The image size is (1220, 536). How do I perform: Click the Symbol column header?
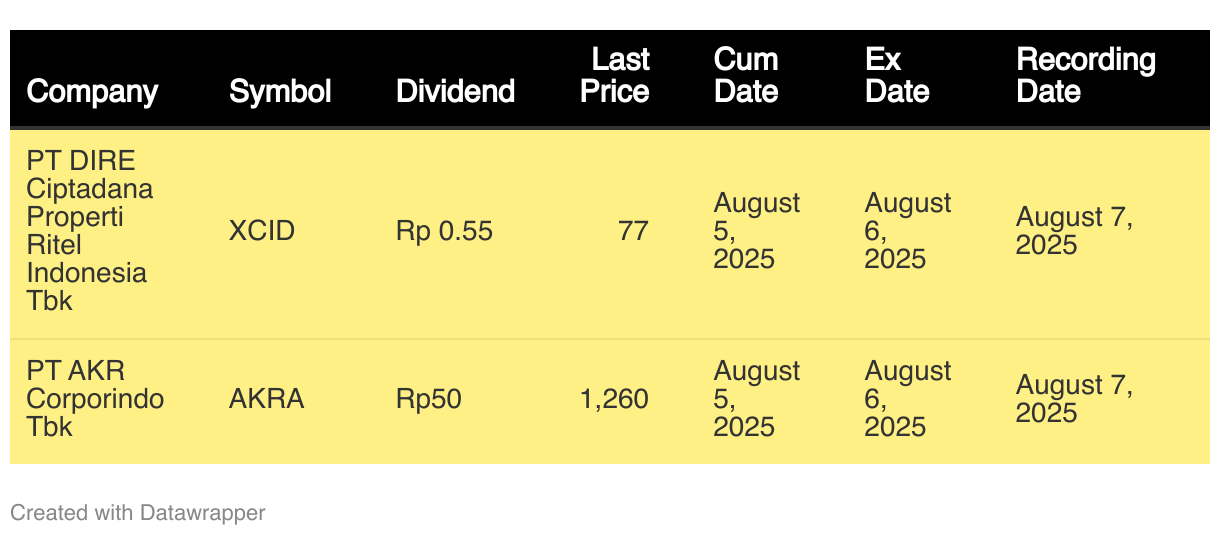tap(280, 91)
